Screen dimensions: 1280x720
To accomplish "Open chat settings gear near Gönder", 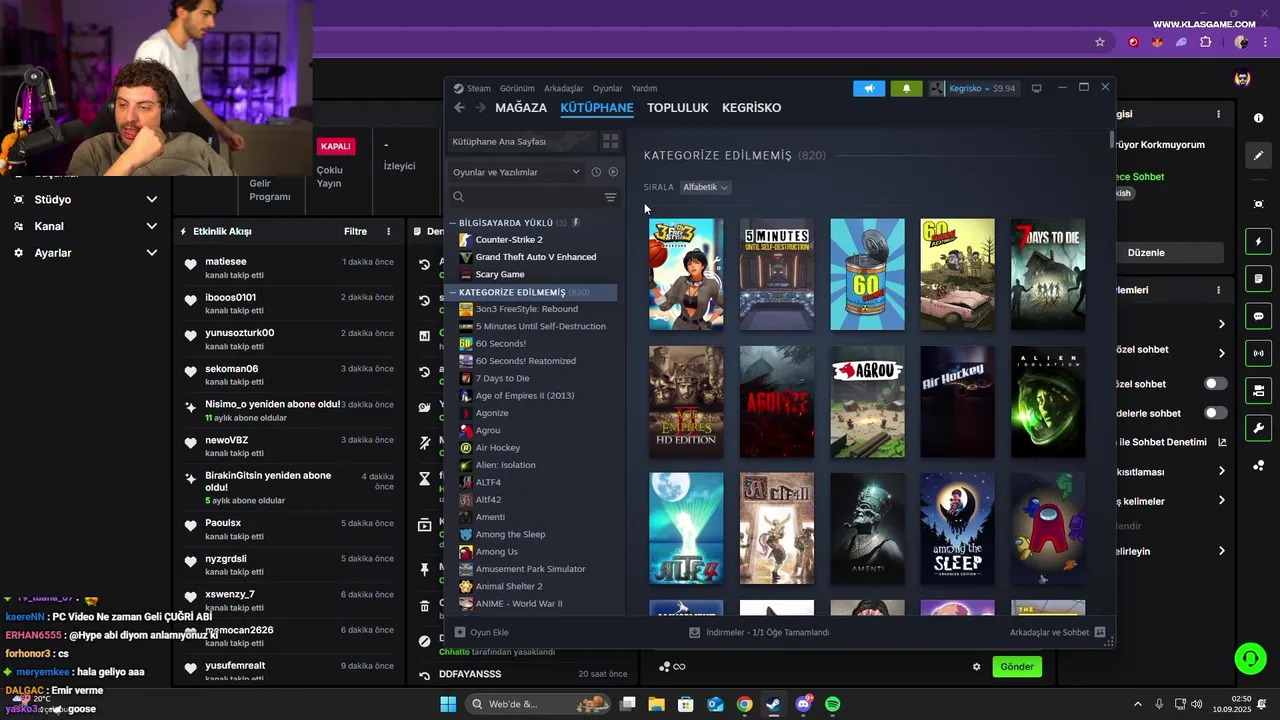I will pyautogui.click(x=977, y=667).
